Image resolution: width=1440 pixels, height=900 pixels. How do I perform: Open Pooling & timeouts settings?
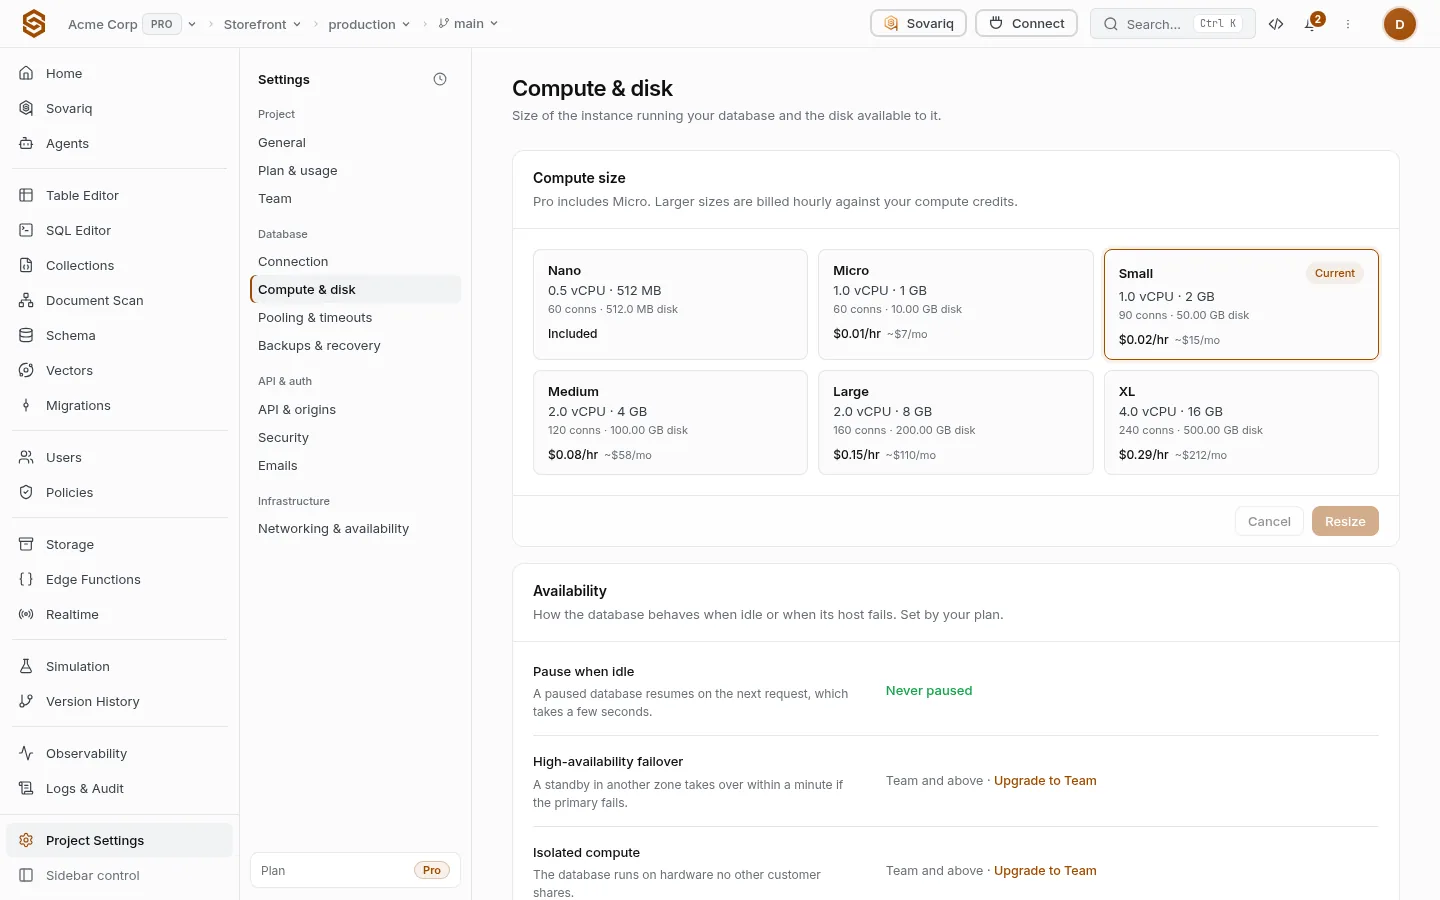point(355,318)
